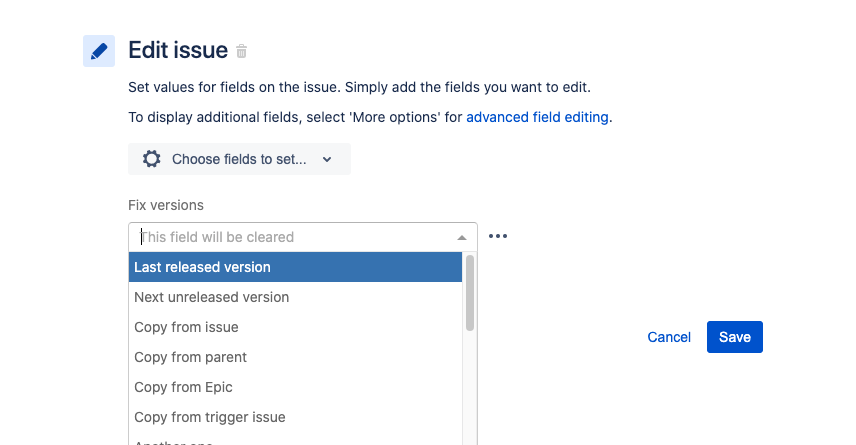The image size is (856, 445).
Task: Click the Choose fields to set button label
Action: (239, 159)
